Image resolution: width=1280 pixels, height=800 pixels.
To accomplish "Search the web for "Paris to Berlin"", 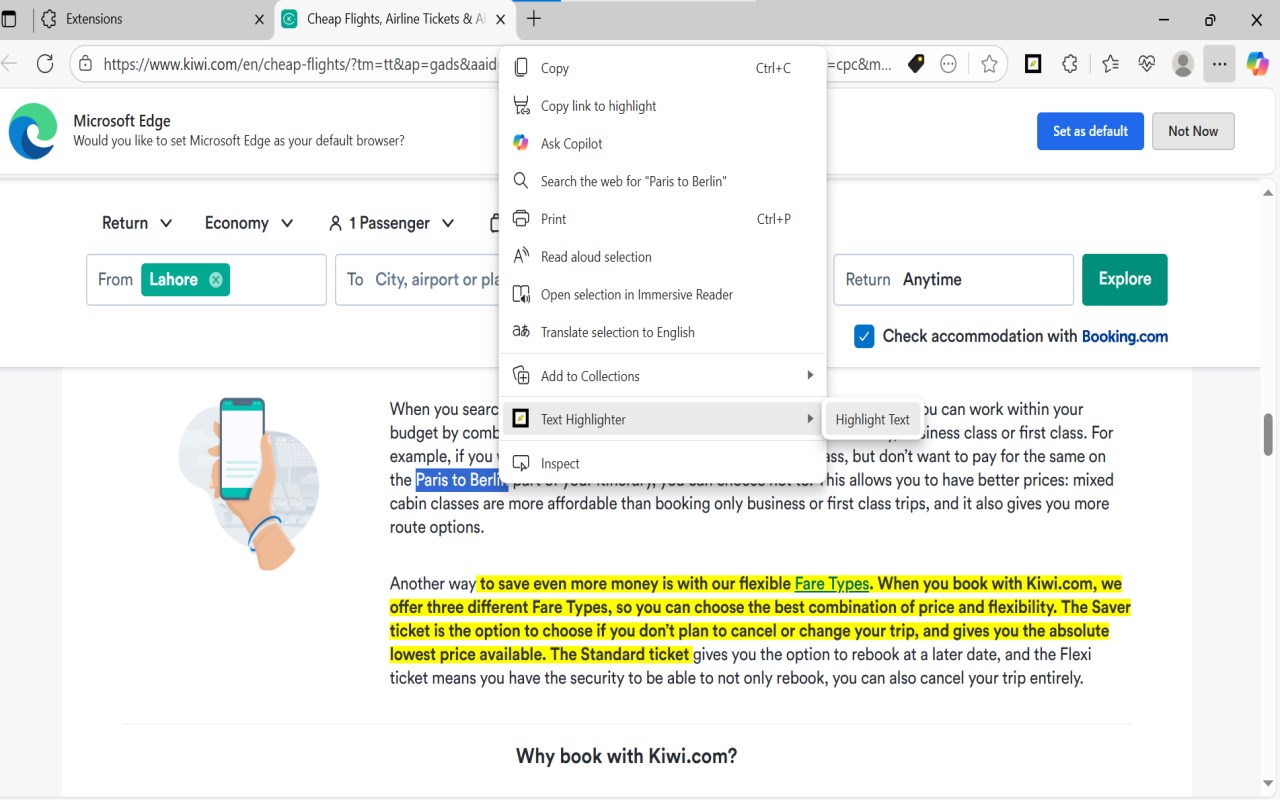I will pos(663,181).
